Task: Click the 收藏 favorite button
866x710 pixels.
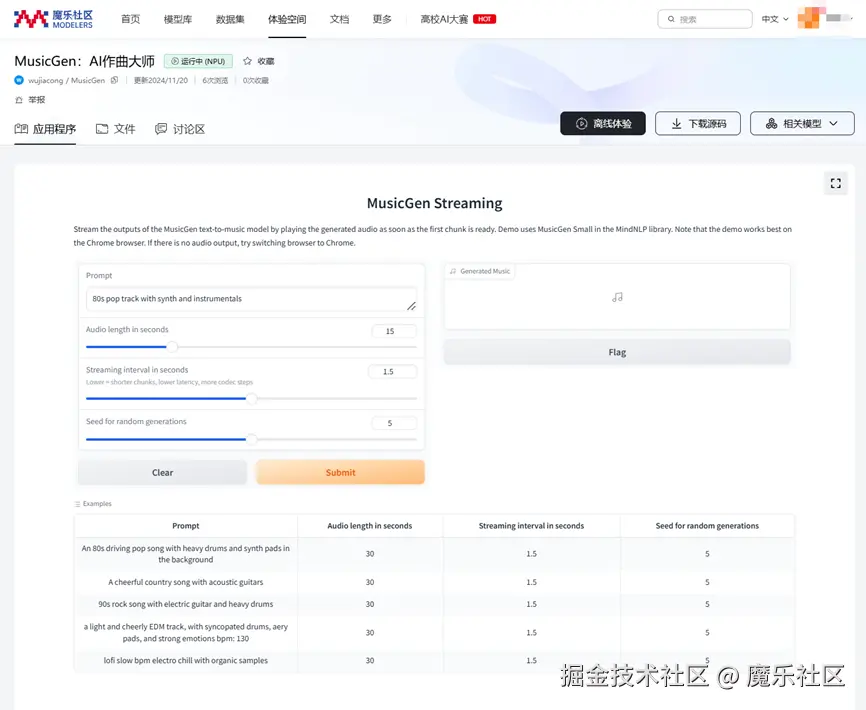Action: tap(258, 61)
